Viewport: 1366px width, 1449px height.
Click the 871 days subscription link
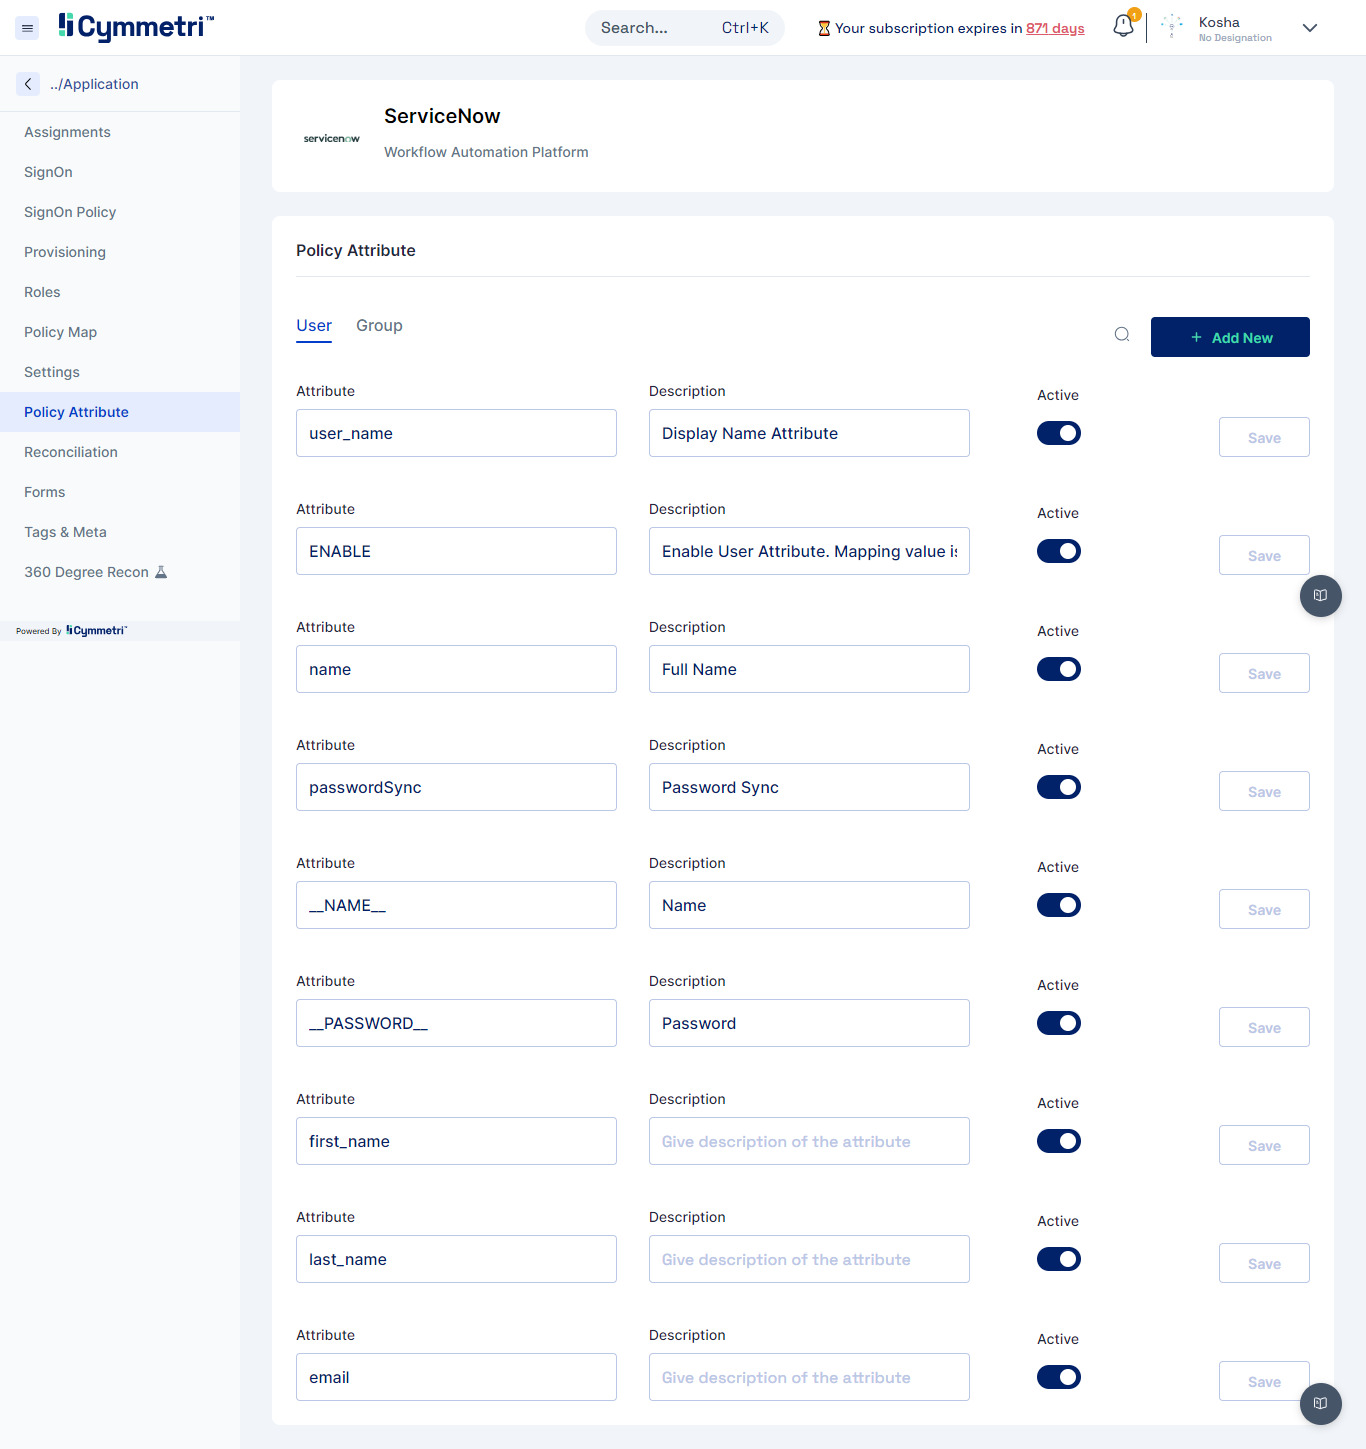coord(1054,28)
